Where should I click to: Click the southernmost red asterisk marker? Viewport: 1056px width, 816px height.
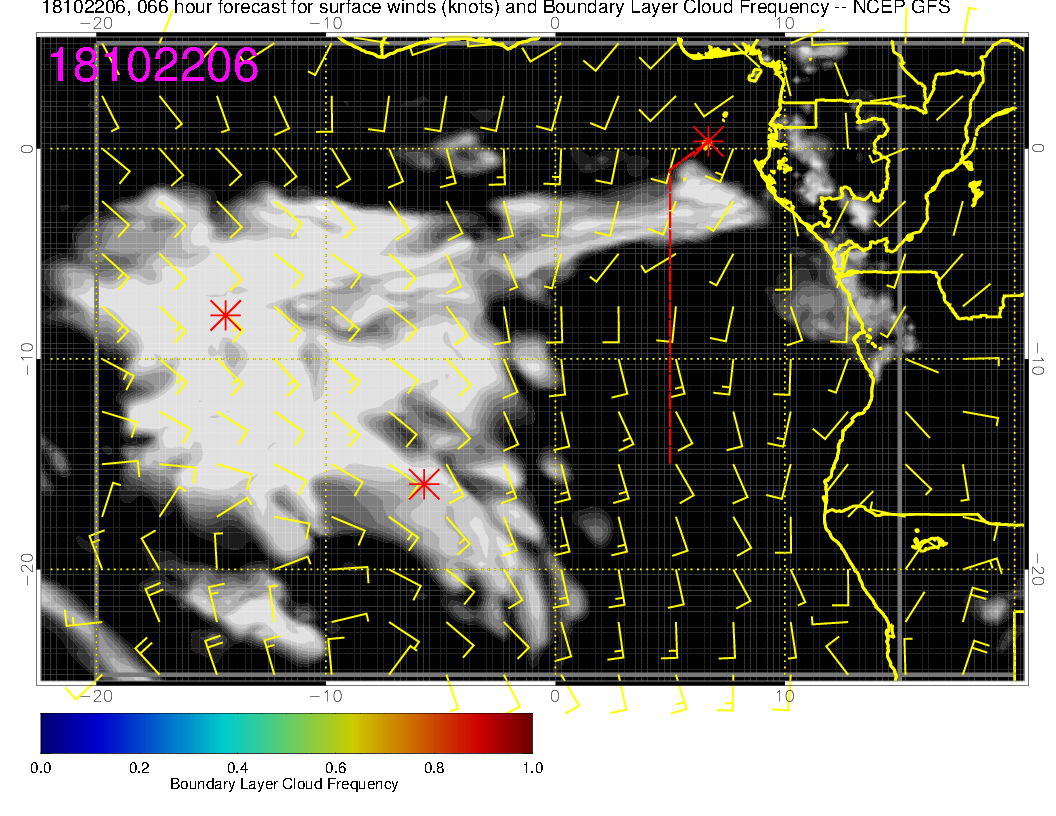[423, 484]
